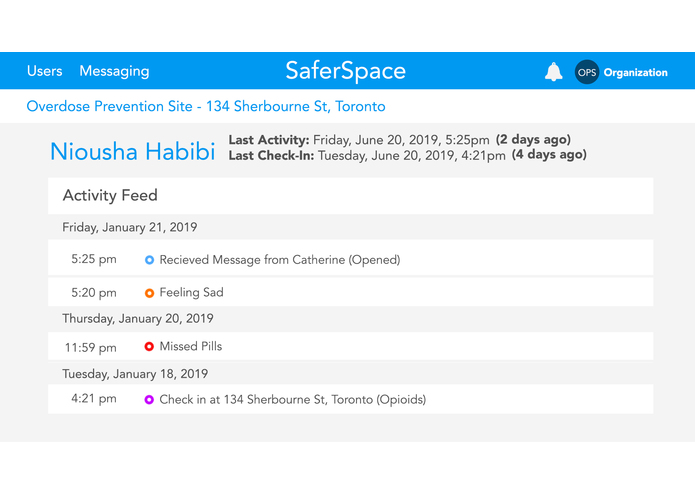Open the notifications bell
This screenshot has height=494, width=695.
[553, 72]
